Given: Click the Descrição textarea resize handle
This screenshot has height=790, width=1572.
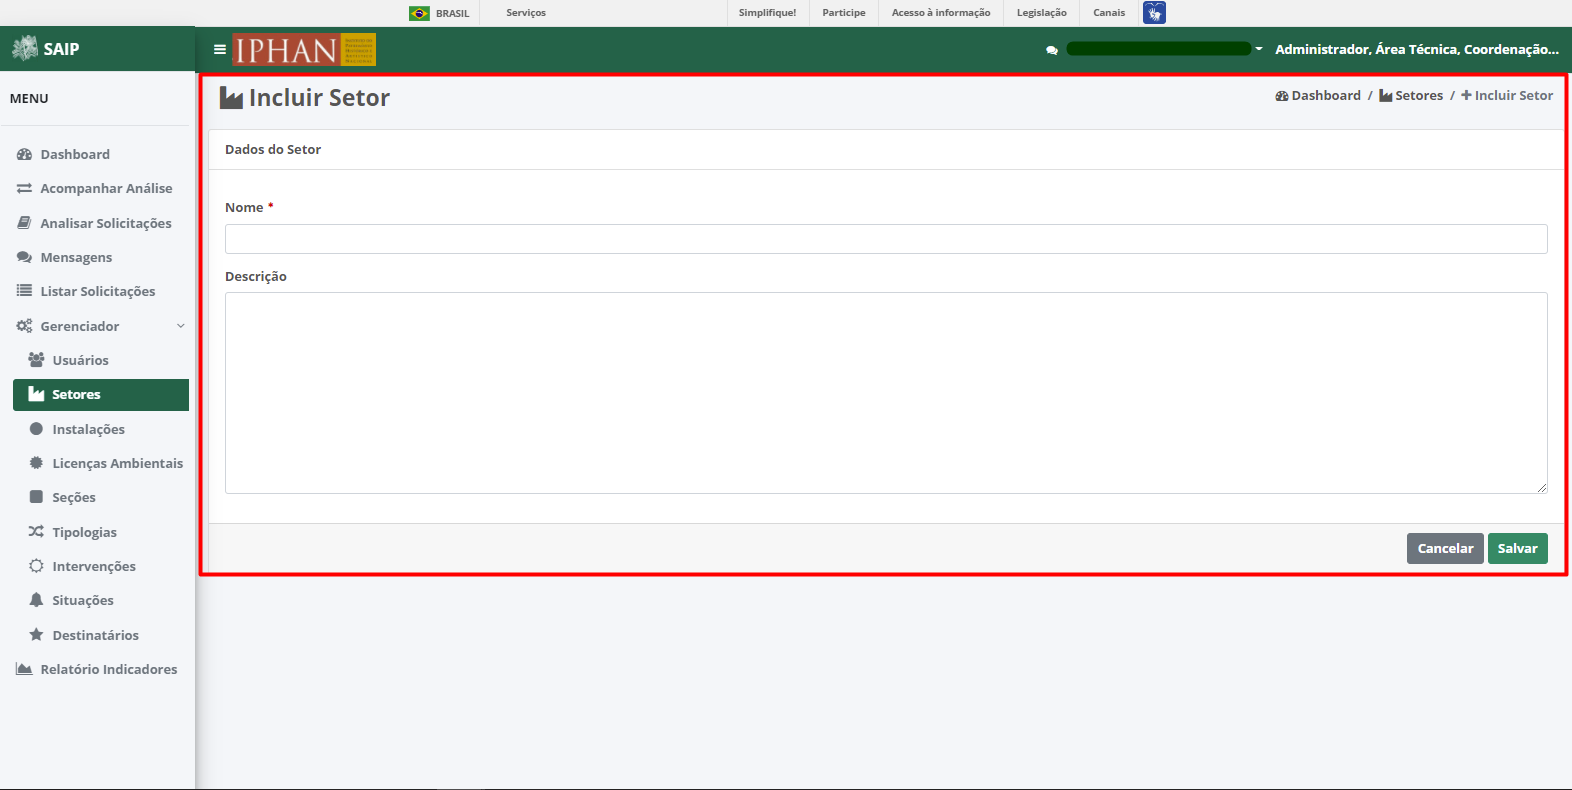Looking at the screenshot, I should point(1542,488).
